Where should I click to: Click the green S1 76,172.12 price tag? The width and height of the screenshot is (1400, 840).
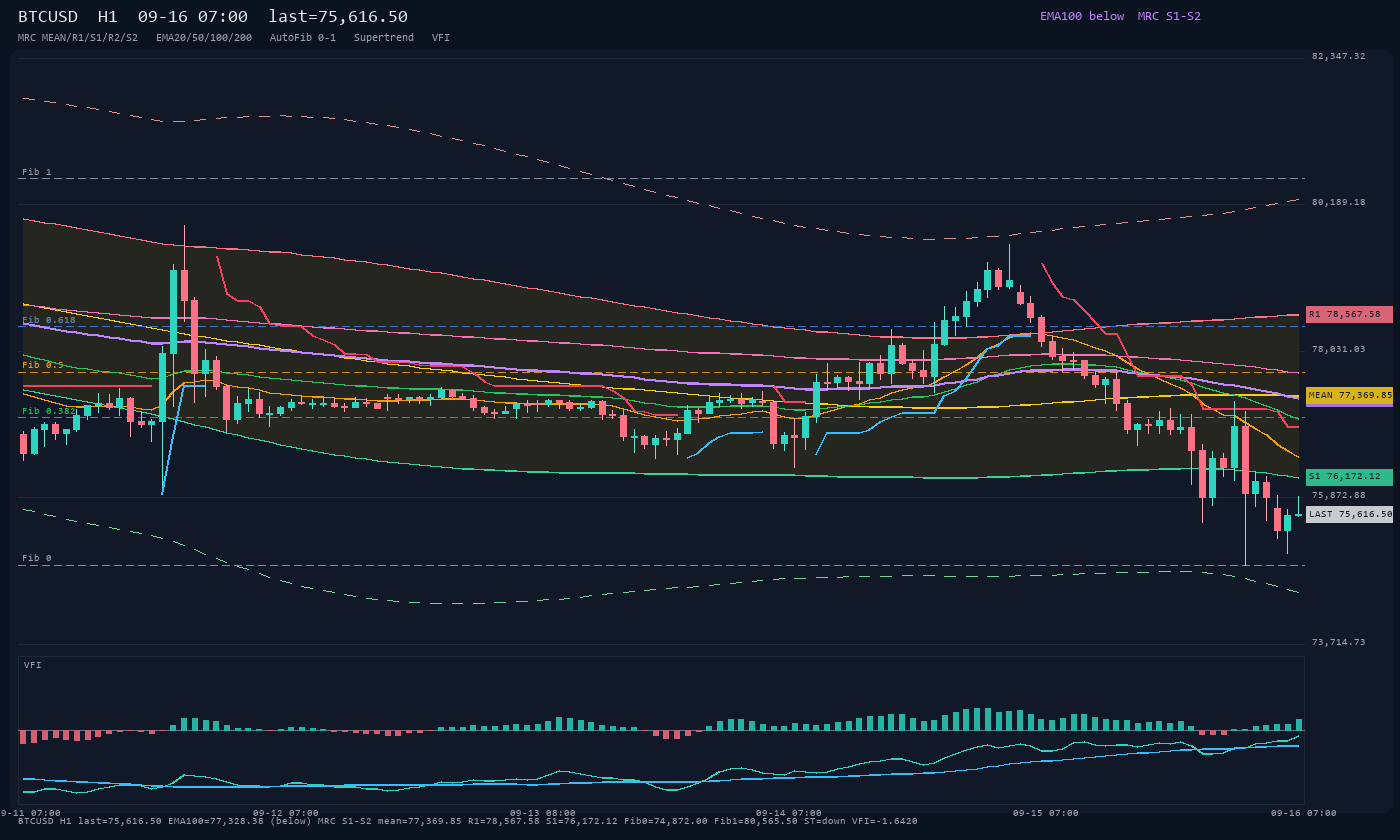click(1349, 477)
